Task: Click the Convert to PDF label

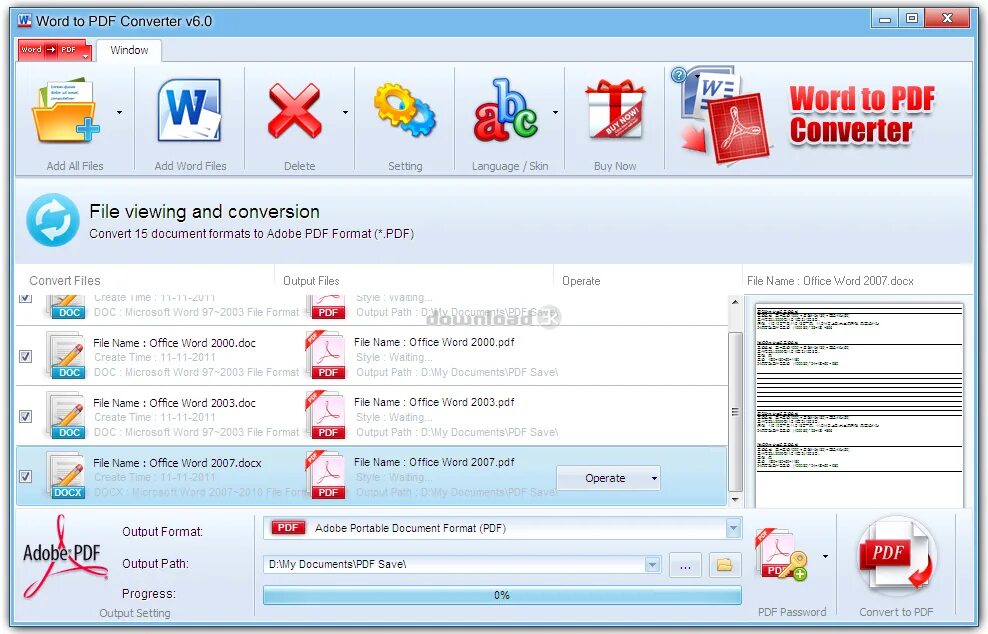Action: (x=896, y=612)
